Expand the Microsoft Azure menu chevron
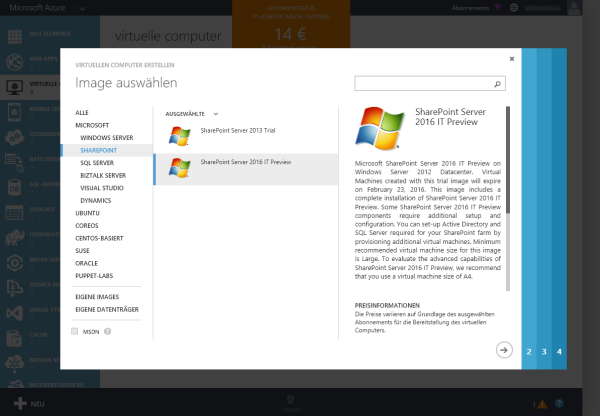600x416 pixels. coord(82,8)
